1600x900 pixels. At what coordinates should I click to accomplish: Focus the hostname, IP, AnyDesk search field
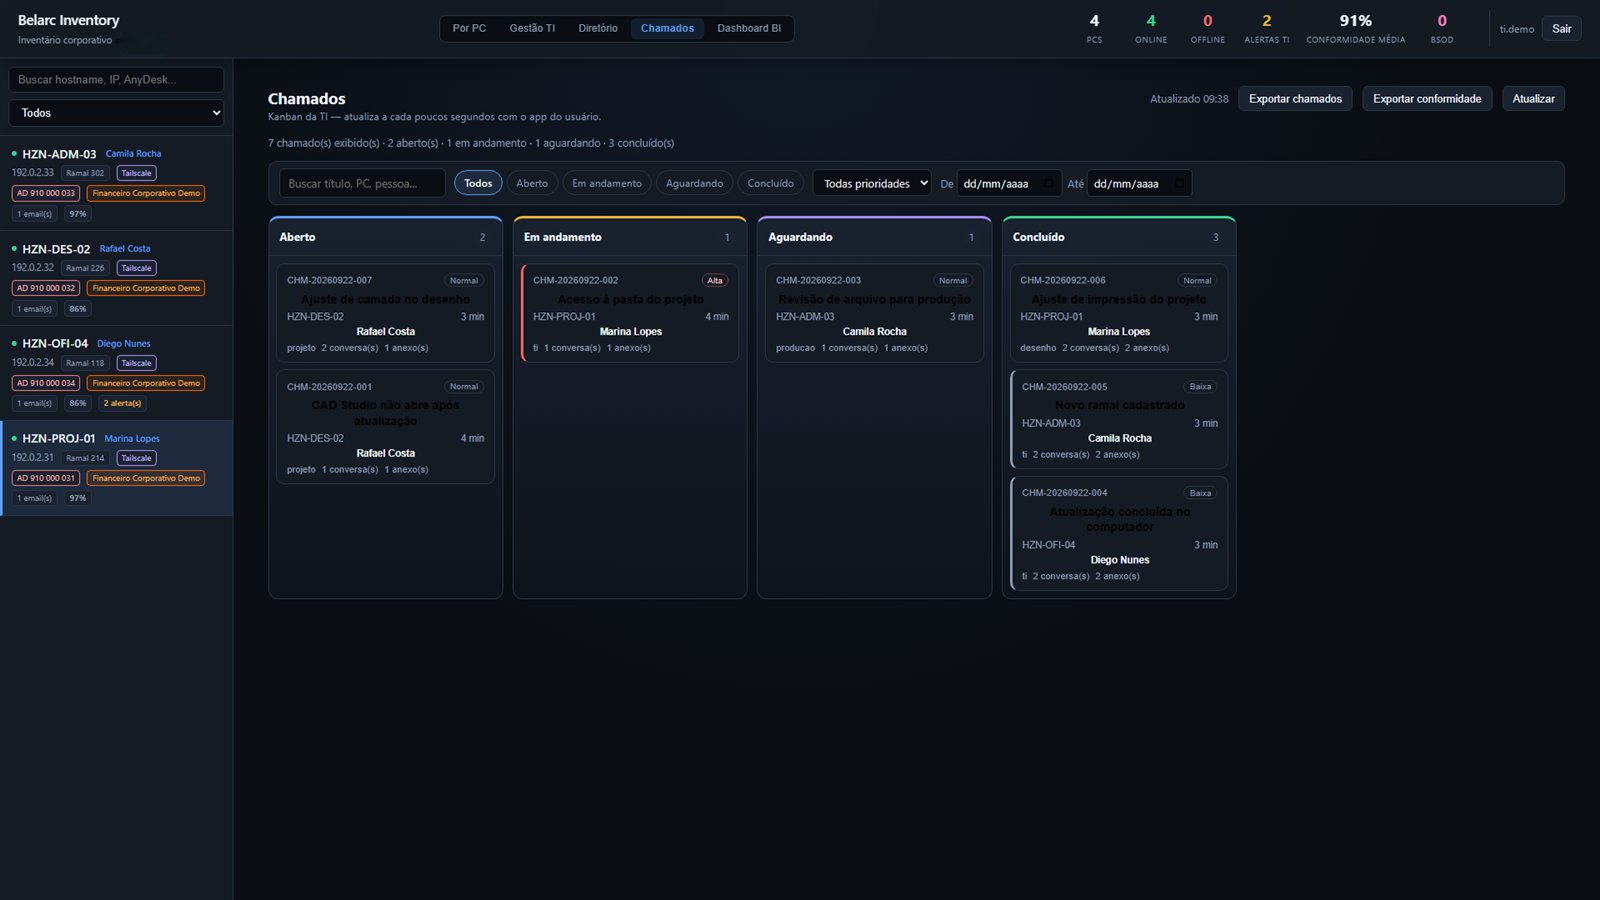pyautogui.click(x=116, y=80)
